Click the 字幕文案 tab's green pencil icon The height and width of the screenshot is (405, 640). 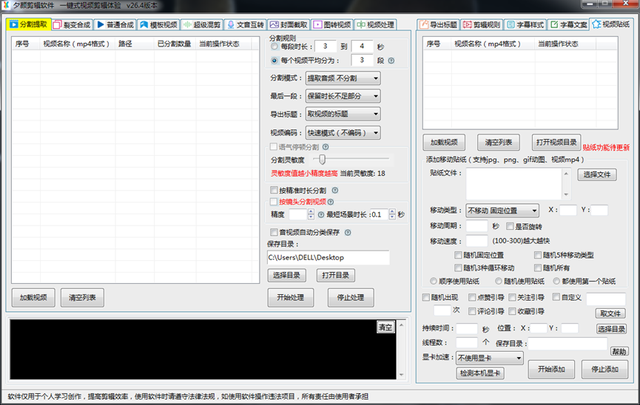tap(554, 25)
